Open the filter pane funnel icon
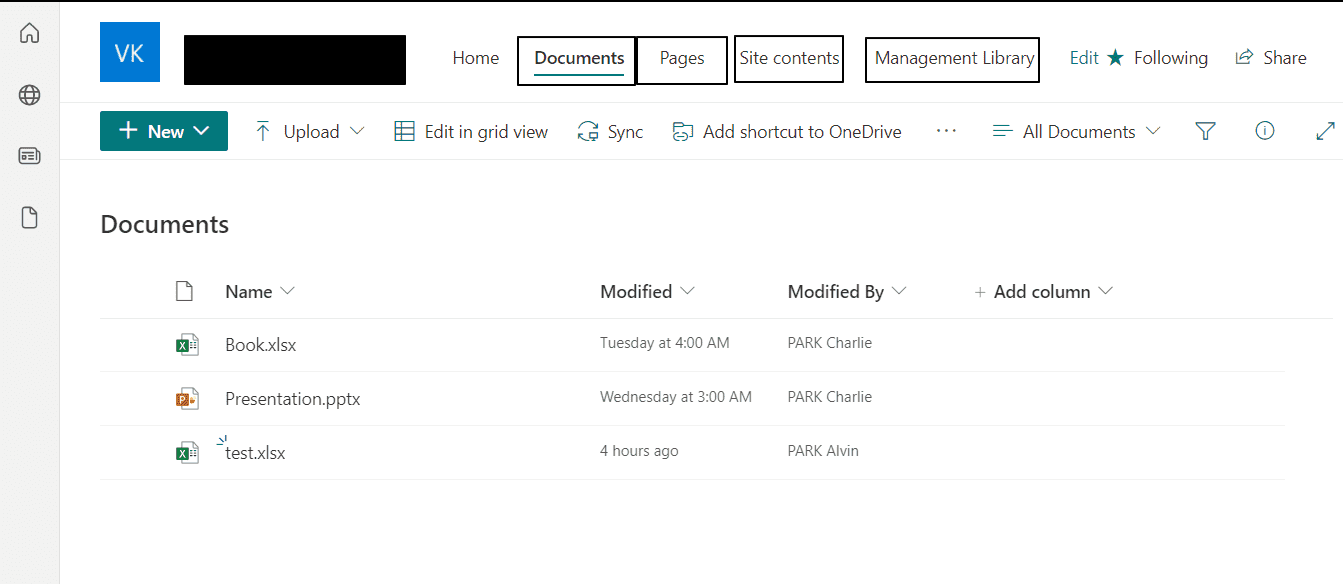1343x584 pixels. (x=1205, y=131)
